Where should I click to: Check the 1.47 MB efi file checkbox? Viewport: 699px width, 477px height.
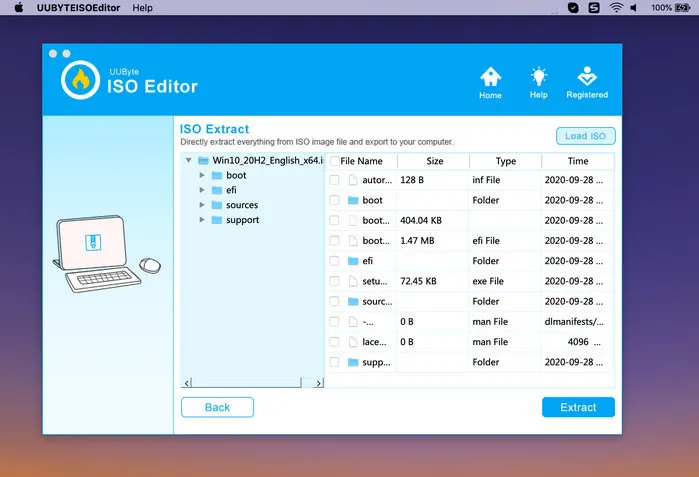(x=334, y=241)
